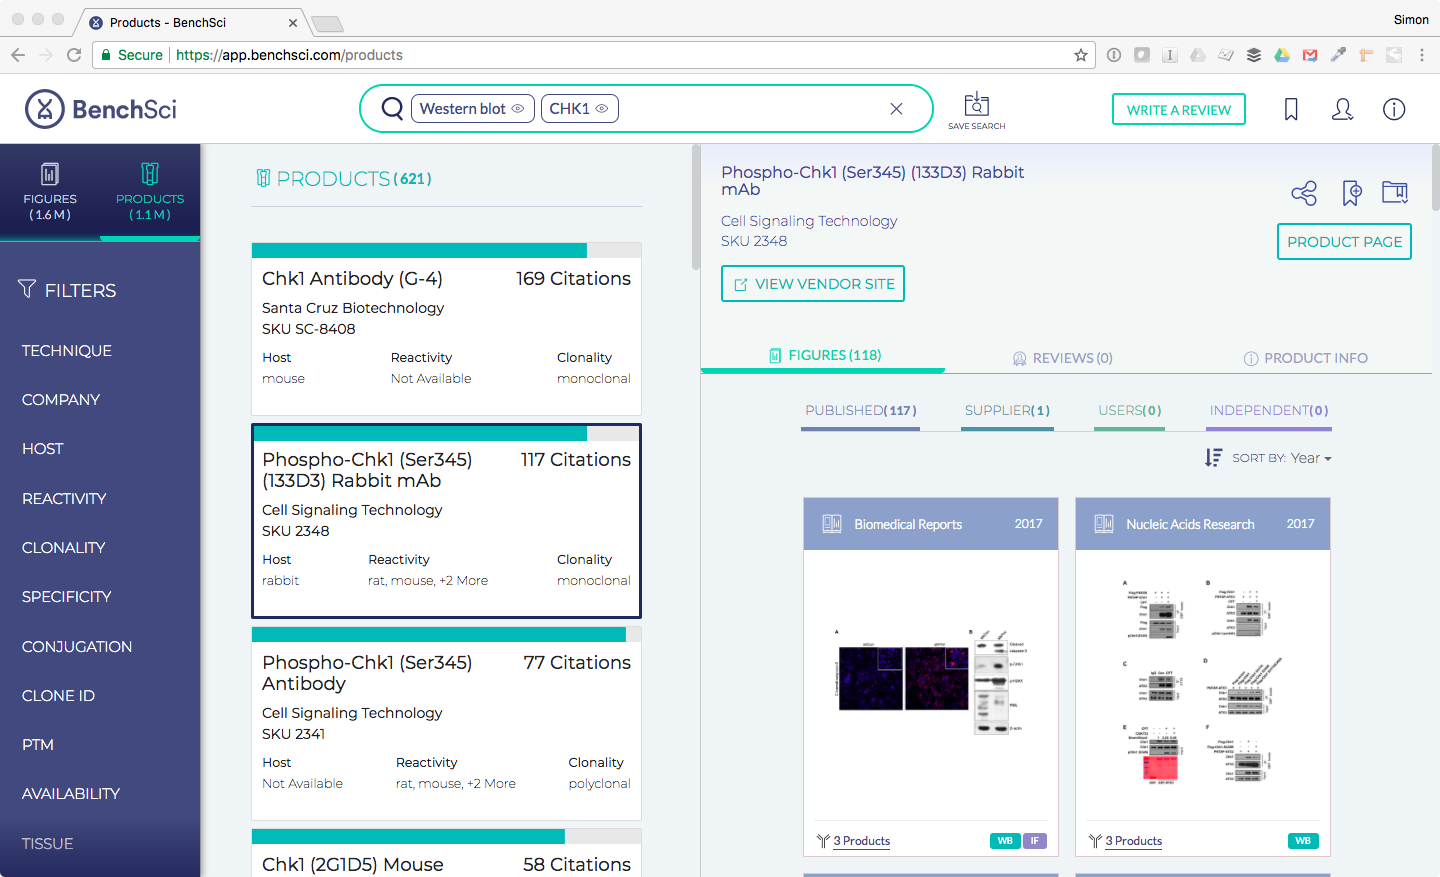Click the View Vendor Site button
Screen dimensions: 1440x877
pyautogui.click(x=813, y=284)
